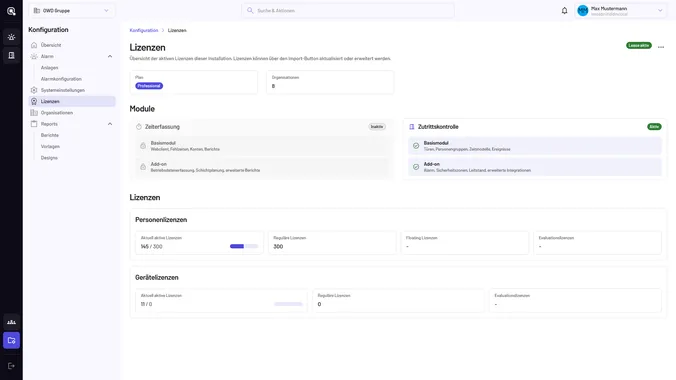
Task: Click the door icon next to Zutrittskontrolle
Action: click(412, 127)
